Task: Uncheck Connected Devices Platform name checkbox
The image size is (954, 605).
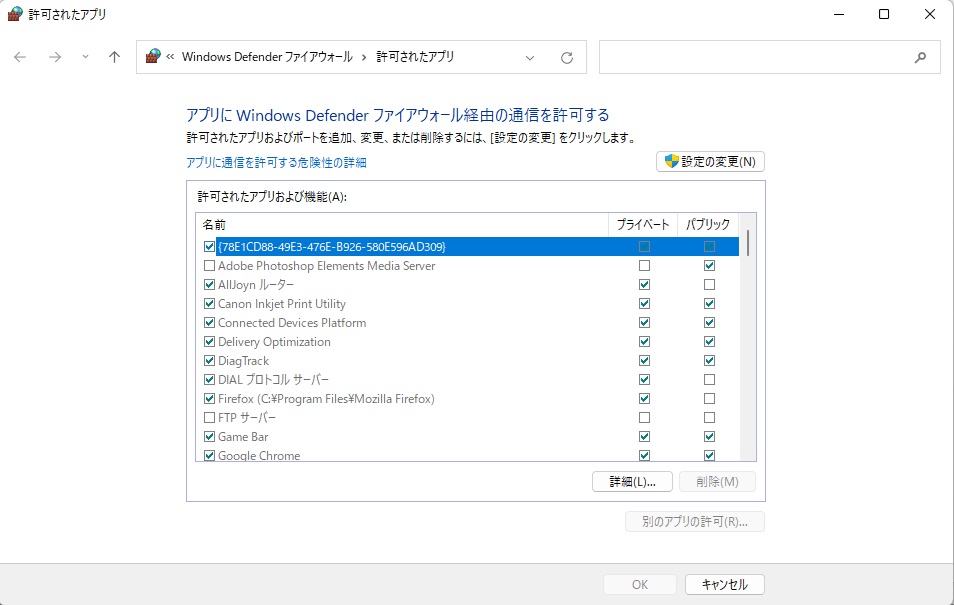Action: pyautogui.click(x=209, y=323)
